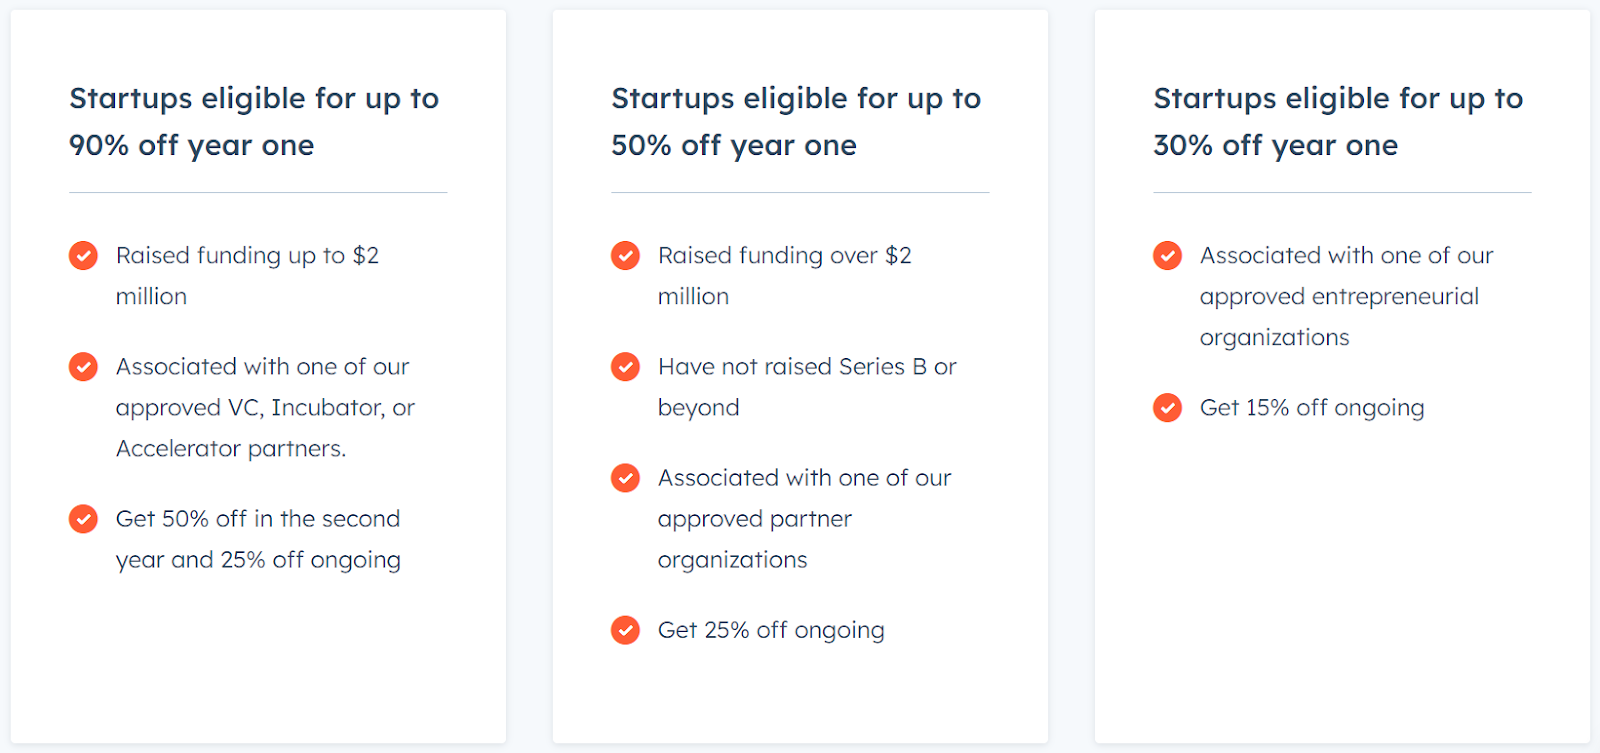Click the checkmark icon next to "Have not raised Series B"
Screen dimensions: 1600x753
[625, 367]
